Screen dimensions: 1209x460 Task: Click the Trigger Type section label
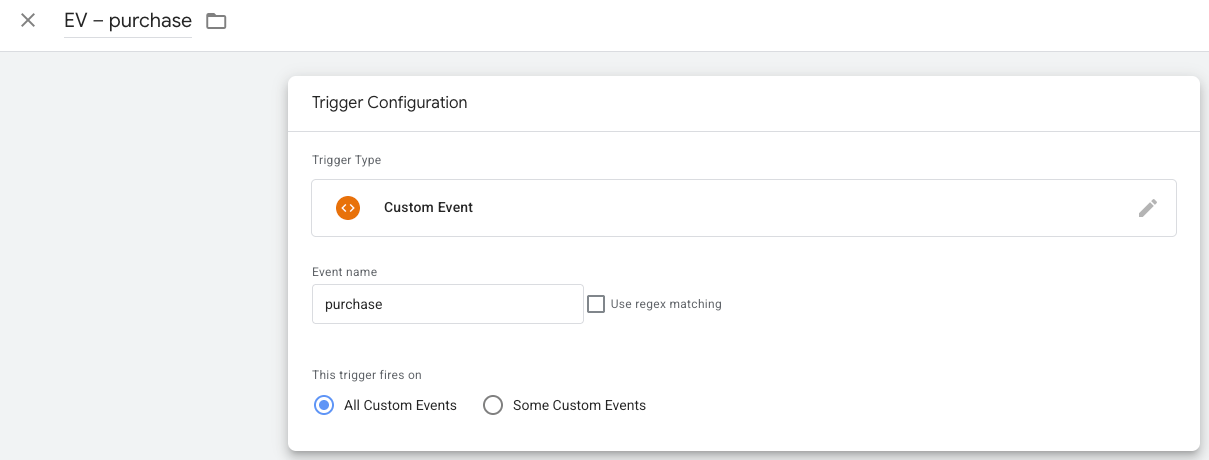click(346, 160)
